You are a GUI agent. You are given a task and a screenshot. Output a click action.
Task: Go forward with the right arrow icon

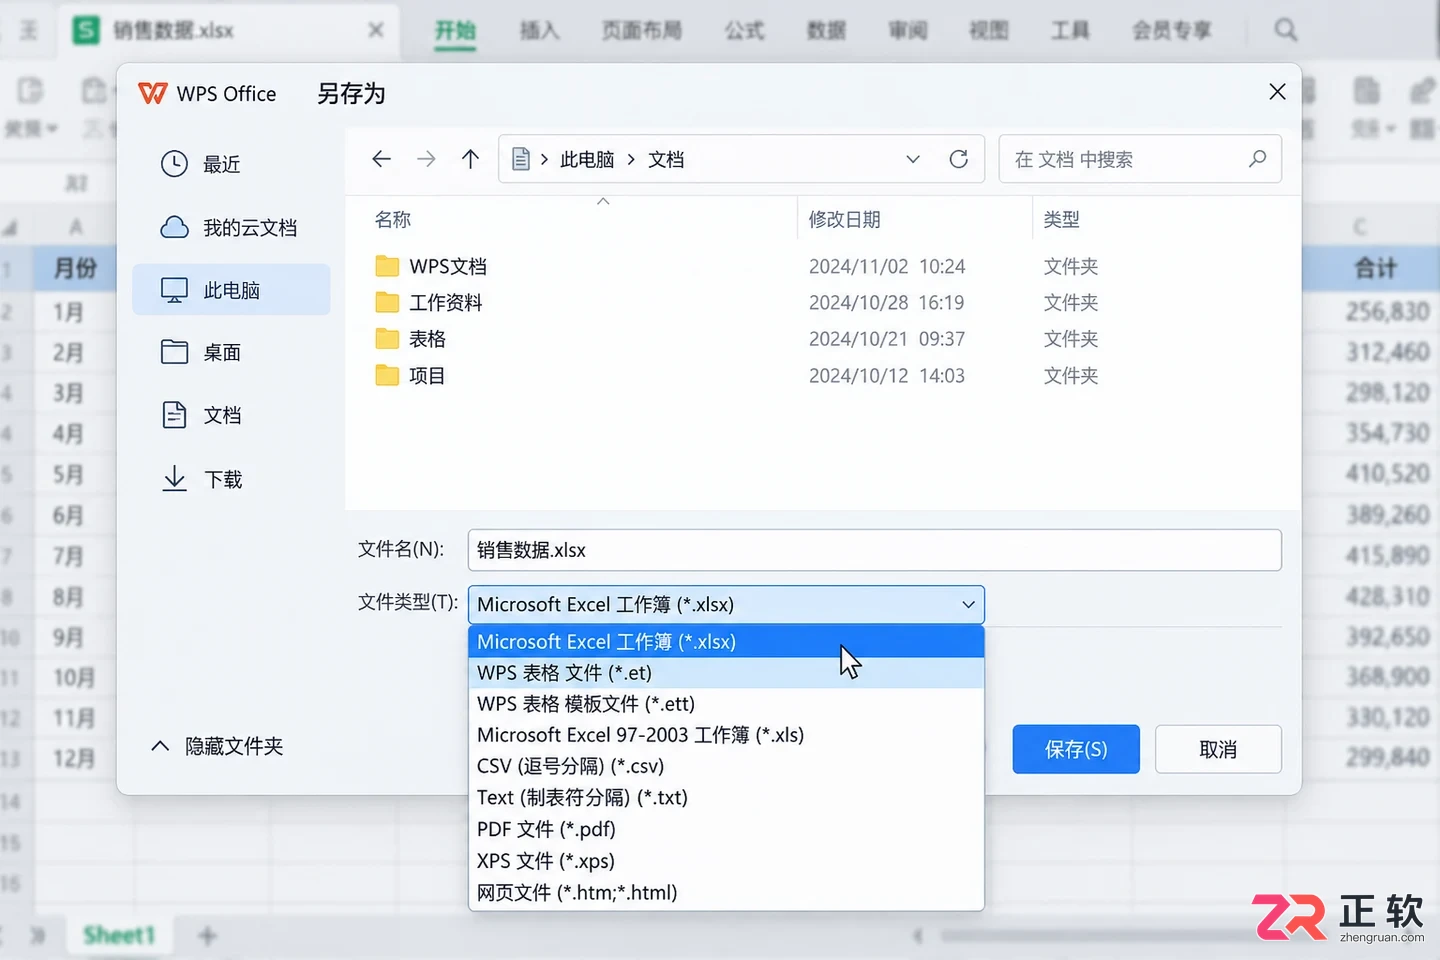[426, 159]
